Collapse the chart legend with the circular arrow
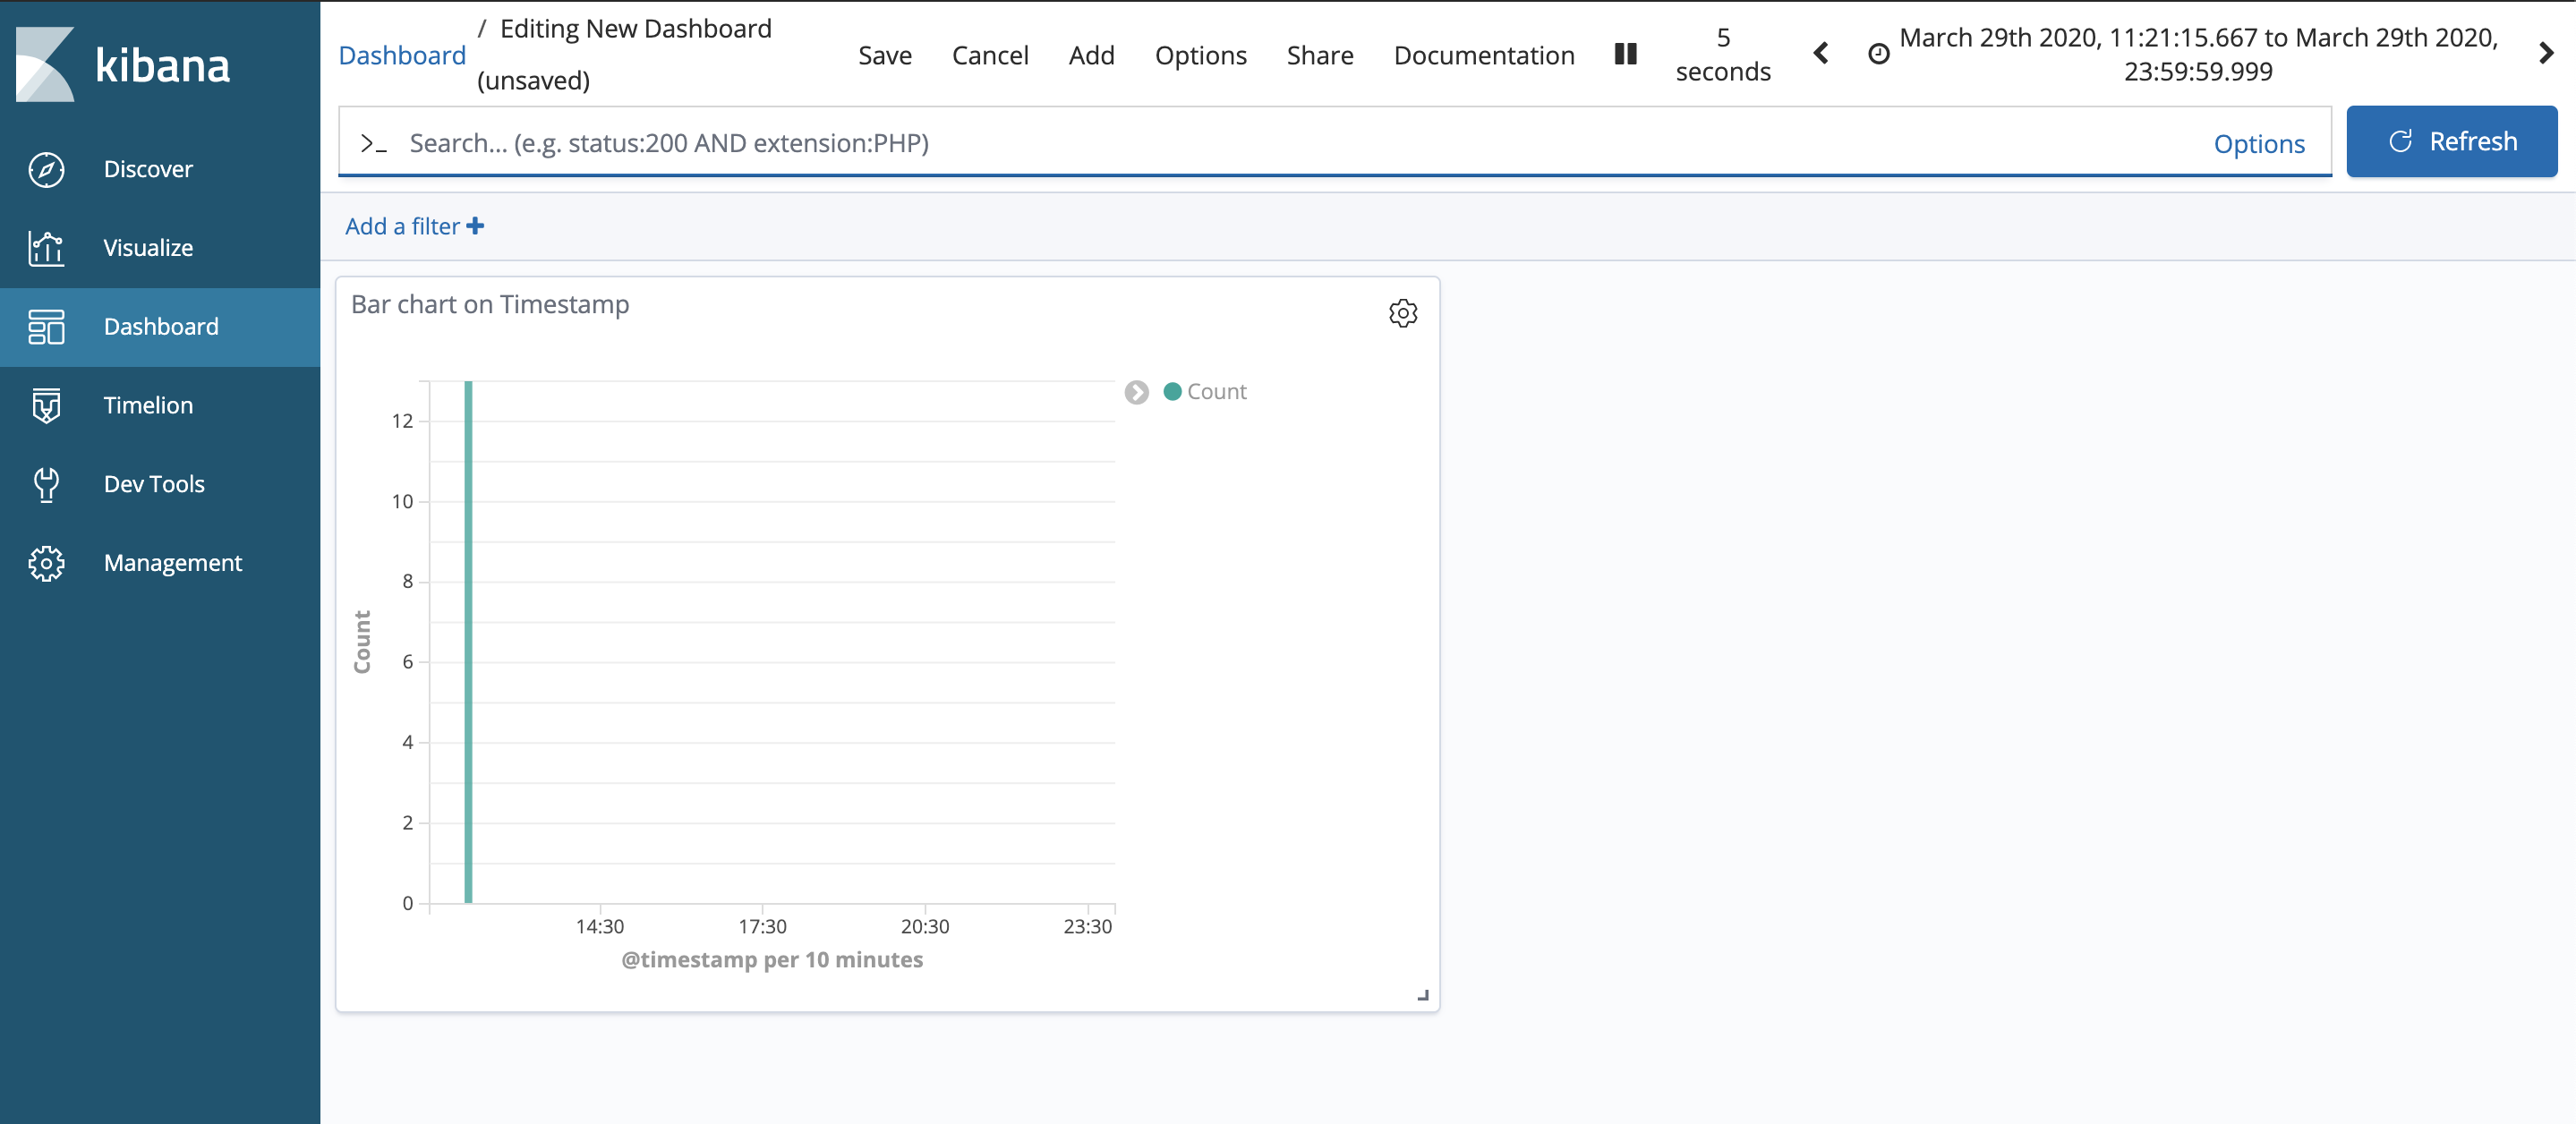 point(1136,392)
